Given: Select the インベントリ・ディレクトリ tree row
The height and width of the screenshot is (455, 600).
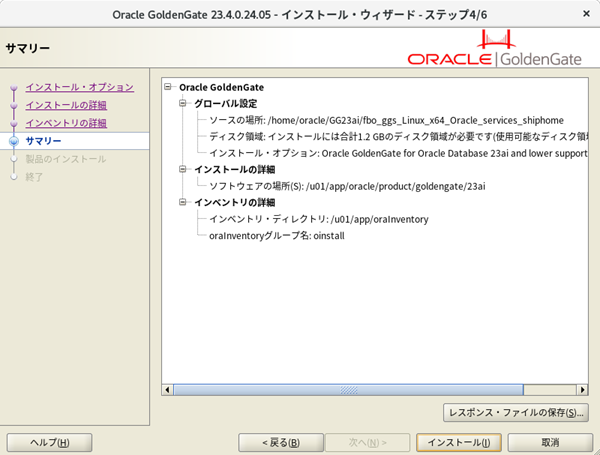Looking at the screenshot, I should click(319, 219).
